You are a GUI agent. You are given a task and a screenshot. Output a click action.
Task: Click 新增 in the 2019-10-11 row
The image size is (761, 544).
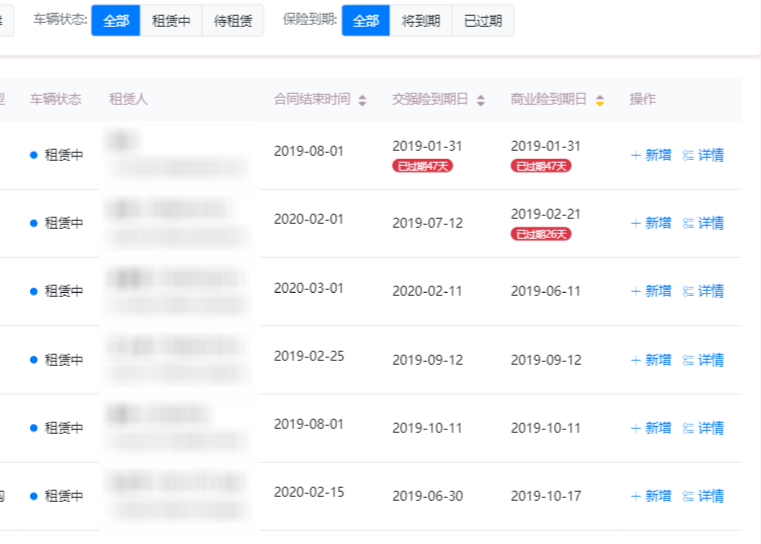(x=651, y=428)
